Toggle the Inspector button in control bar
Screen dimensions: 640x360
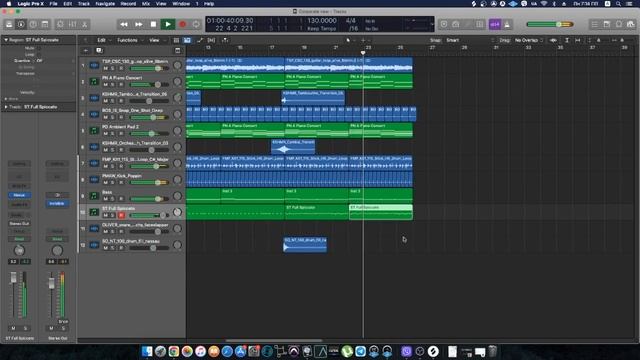21,24
